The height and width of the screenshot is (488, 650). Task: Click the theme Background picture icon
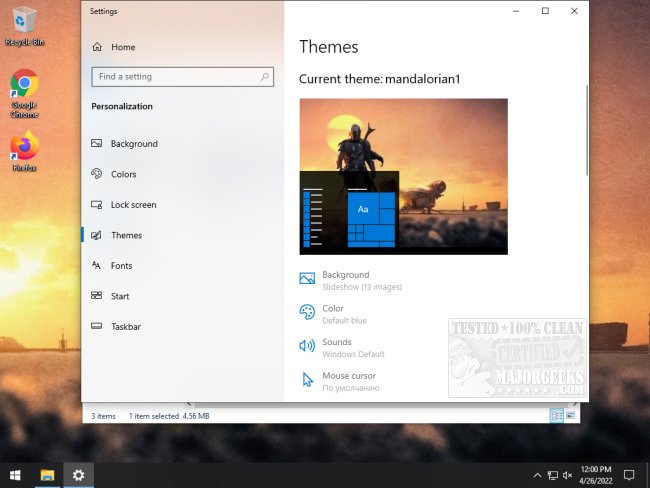click(307, 278)
